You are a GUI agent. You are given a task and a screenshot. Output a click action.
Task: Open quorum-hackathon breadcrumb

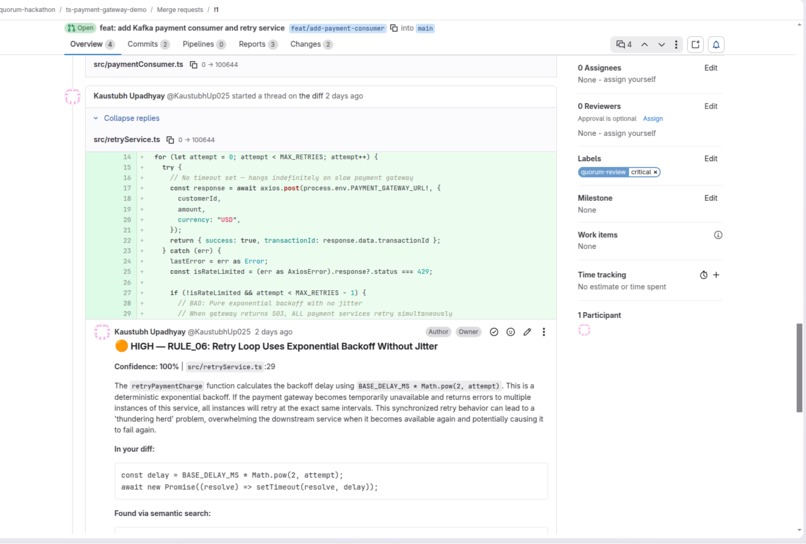click(x=27, y=10)
